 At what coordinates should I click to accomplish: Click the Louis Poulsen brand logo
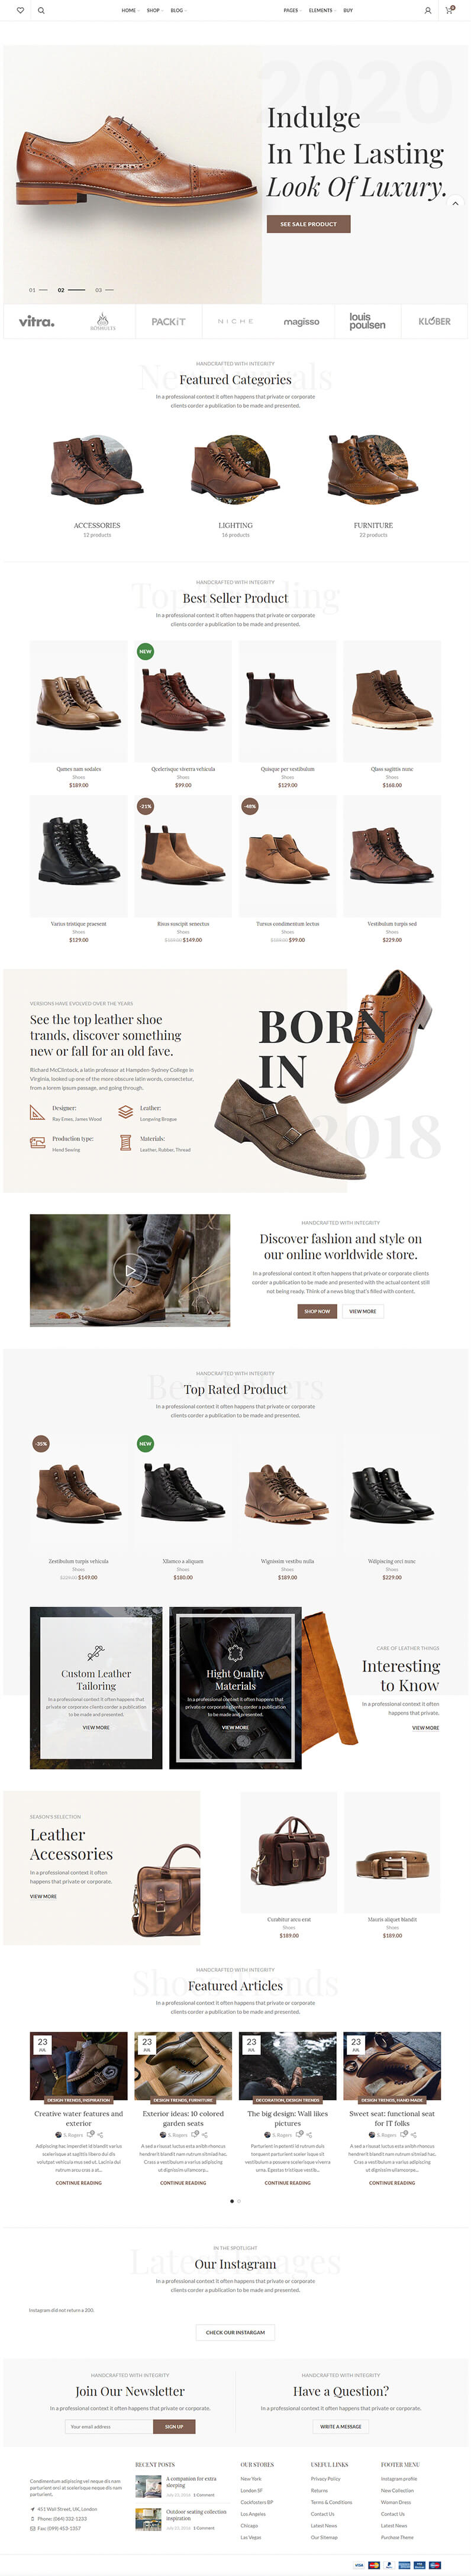coord(367,321)
